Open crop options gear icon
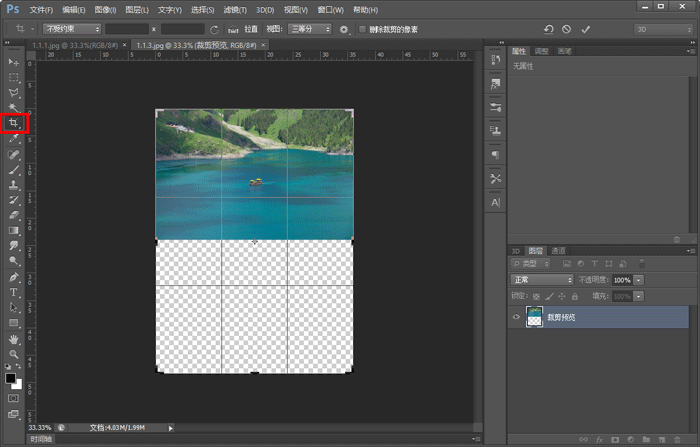The image size is (700, 447). coord(344,29)
